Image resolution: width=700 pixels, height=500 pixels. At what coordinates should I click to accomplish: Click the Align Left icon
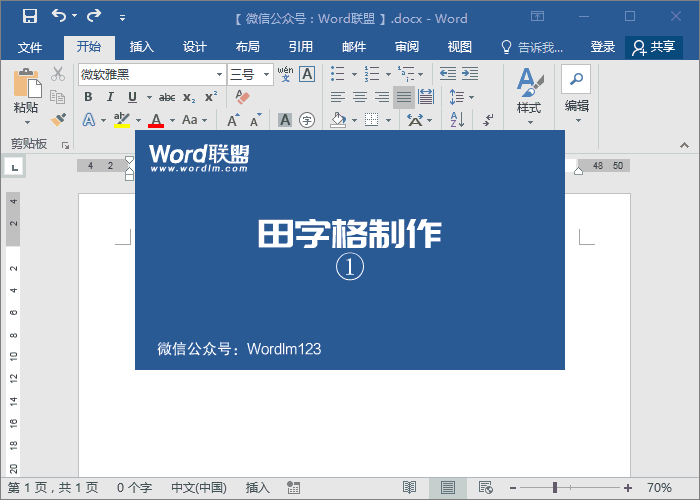[338, 97]
